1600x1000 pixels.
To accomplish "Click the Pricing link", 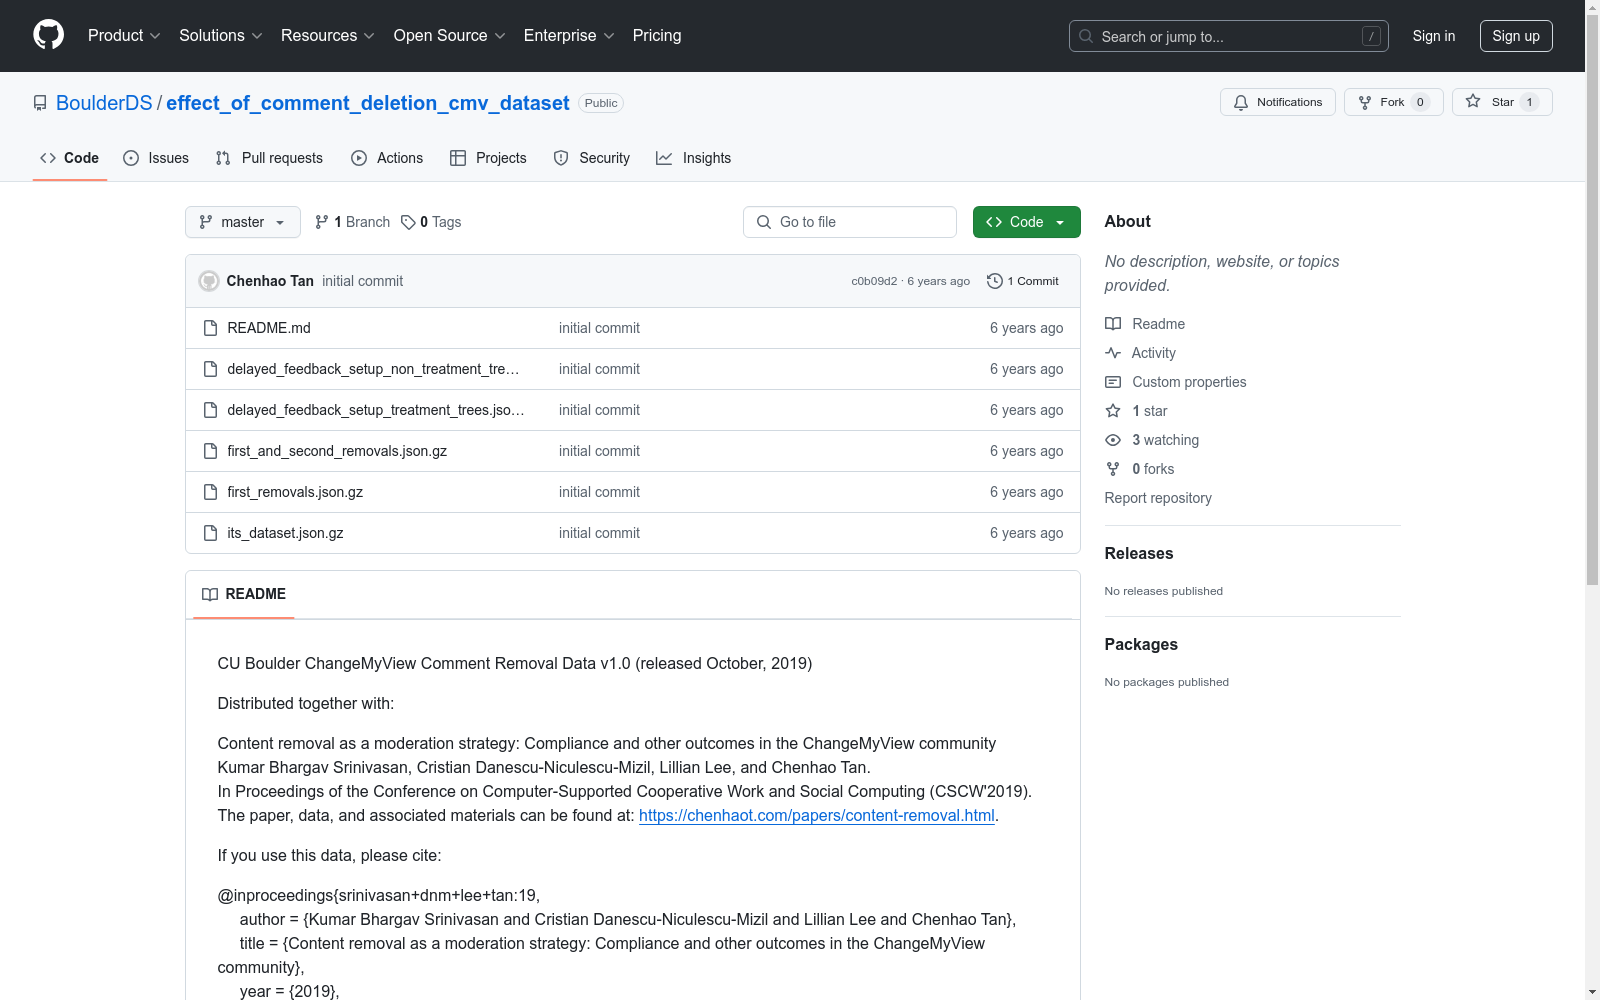I will point(657,36).
